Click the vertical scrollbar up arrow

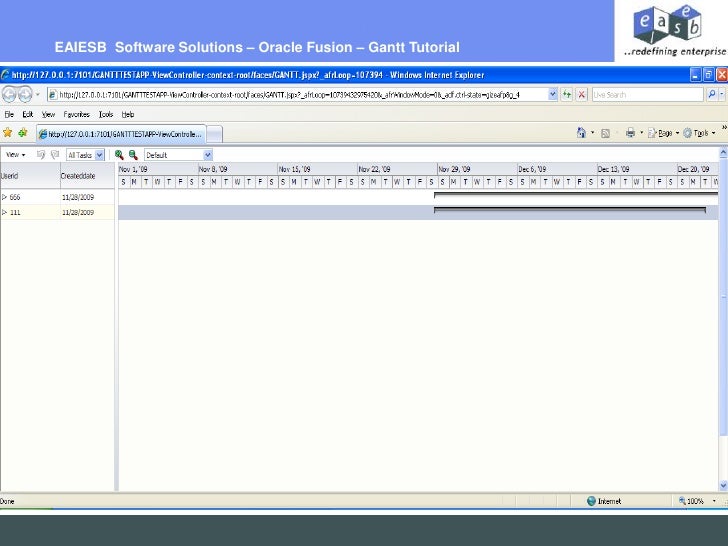723,152
